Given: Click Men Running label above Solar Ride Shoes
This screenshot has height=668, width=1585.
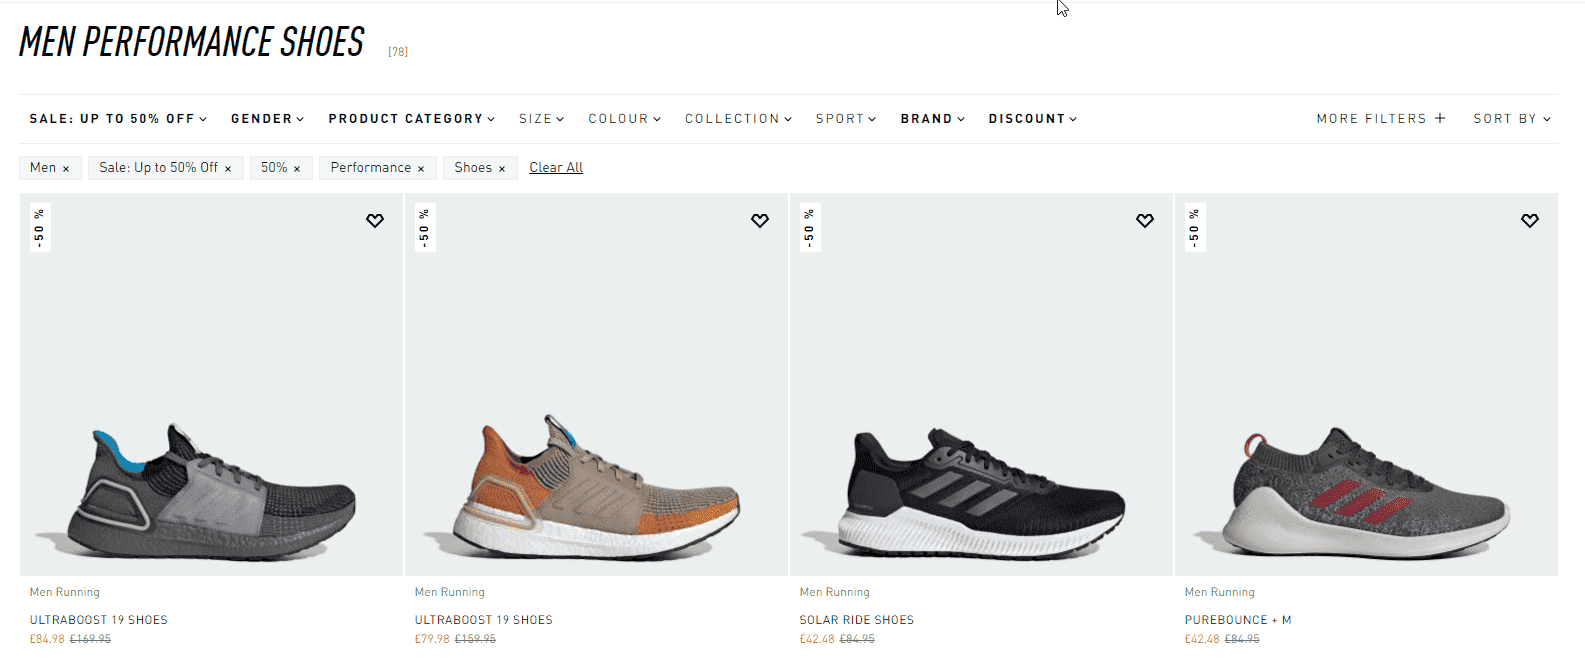Looking at the screenshot, I should click(835, 592).
